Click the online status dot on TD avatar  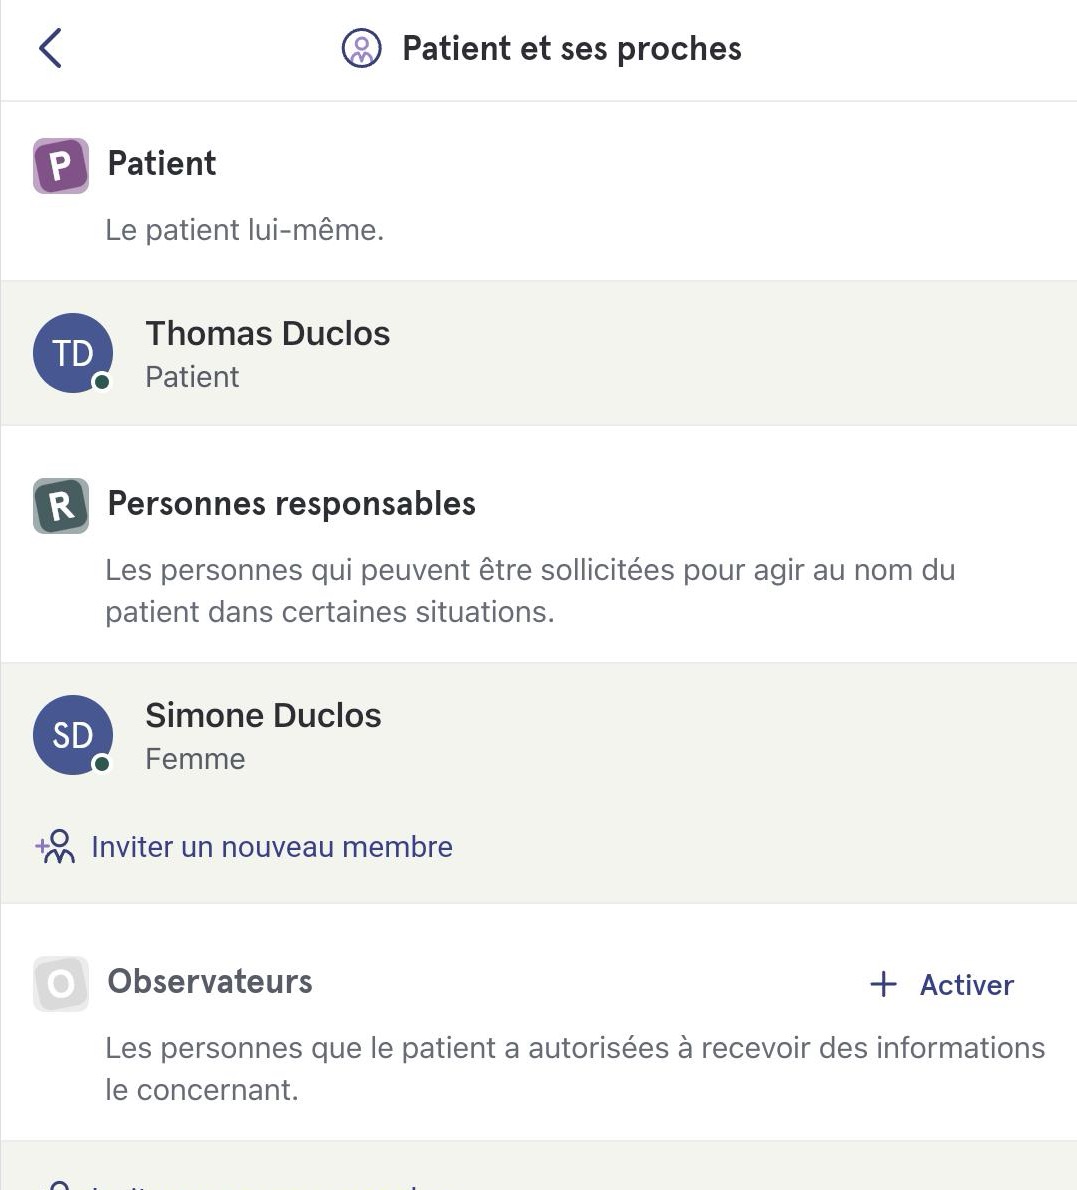coord(102,382)
